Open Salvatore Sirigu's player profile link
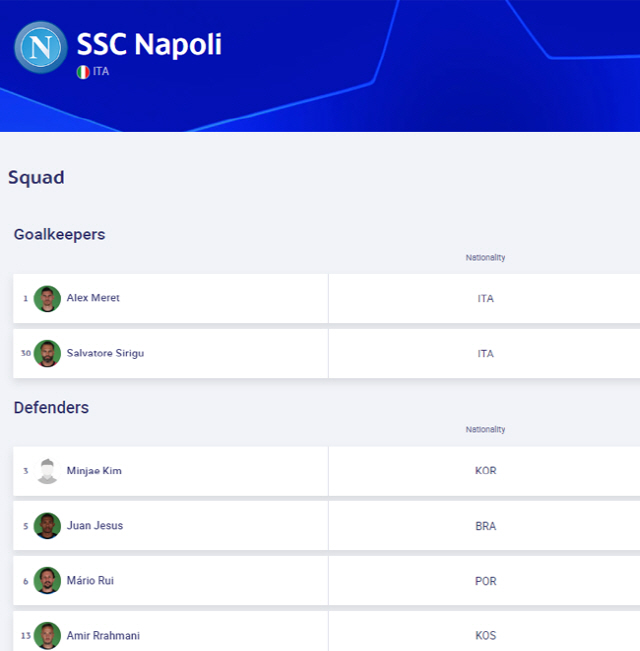 105,353
